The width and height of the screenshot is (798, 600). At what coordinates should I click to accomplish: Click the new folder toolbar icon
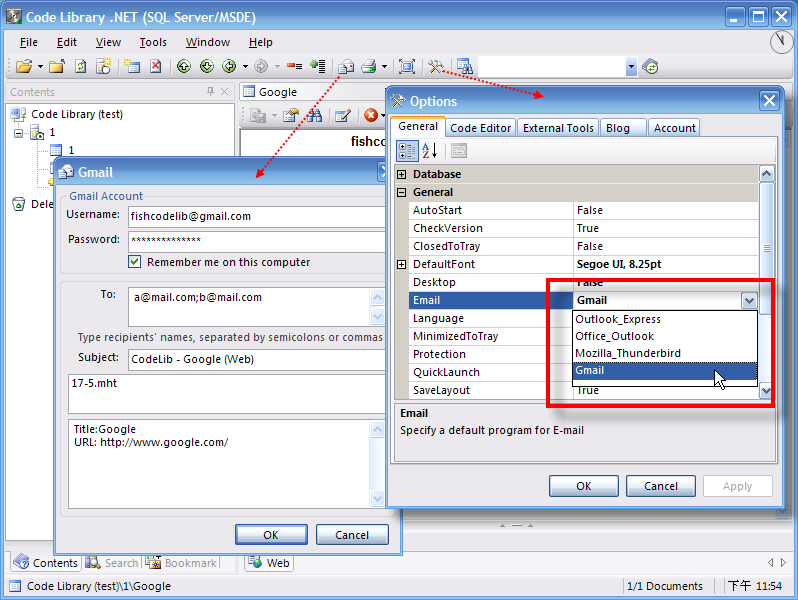tap(56, 66)
